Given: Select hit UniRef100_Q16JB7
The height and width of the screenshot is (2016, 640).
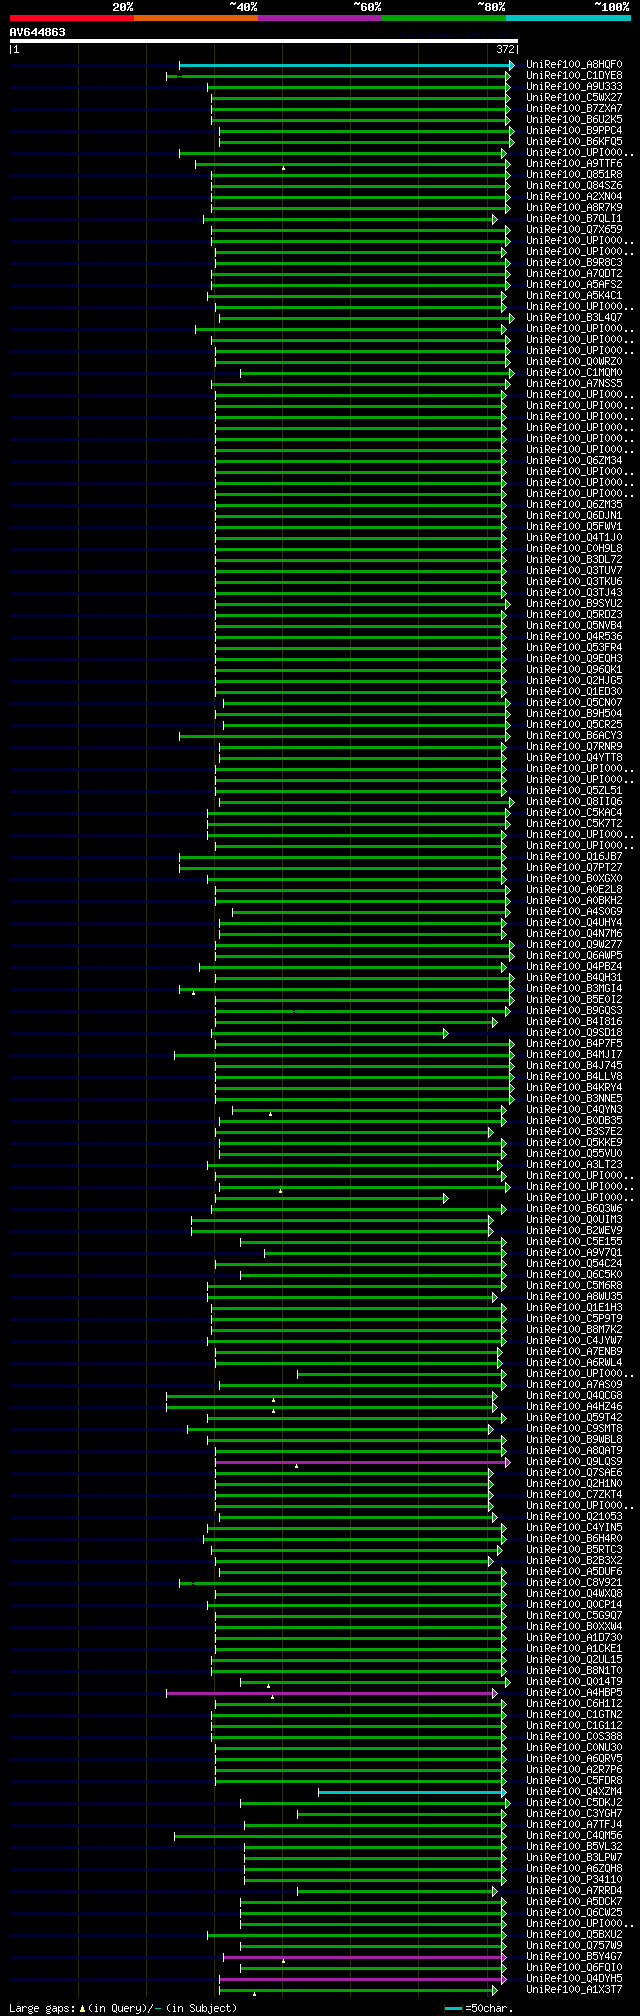Looking at the screenshot, I should pyautogui.click(x=574, y=857).
